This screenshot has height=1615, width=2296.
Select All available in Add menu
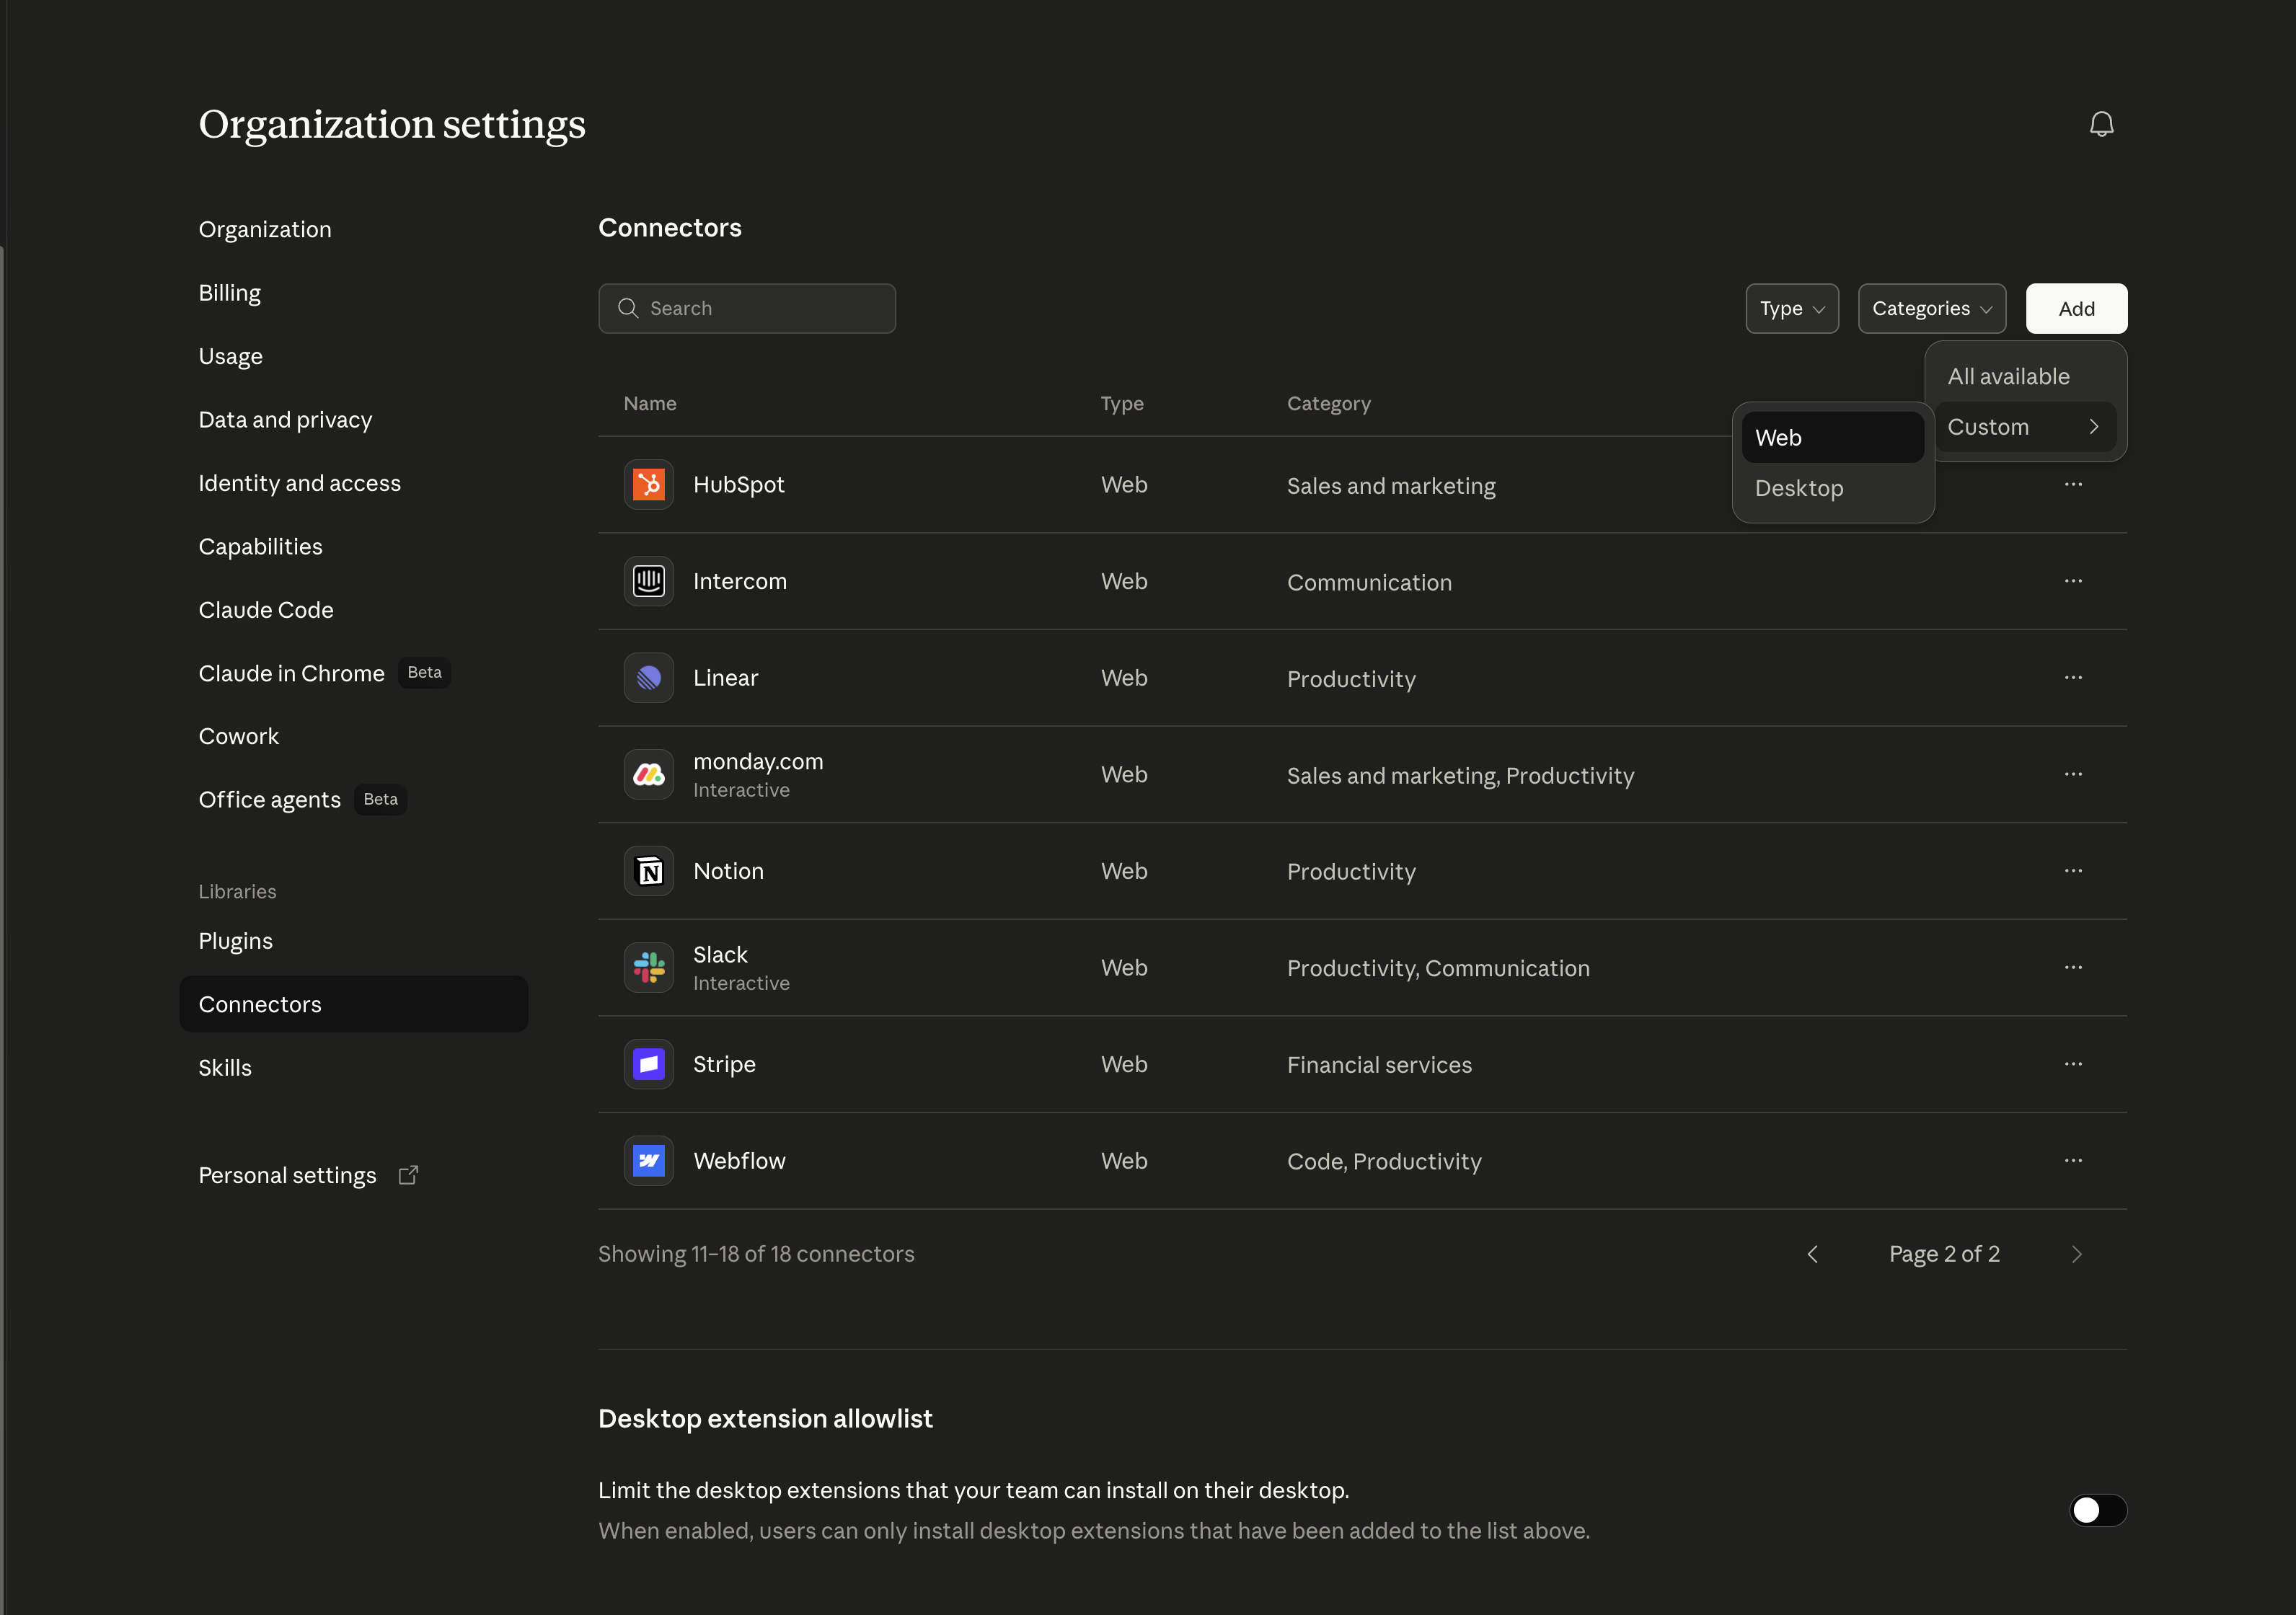[x=2009, y=377]
